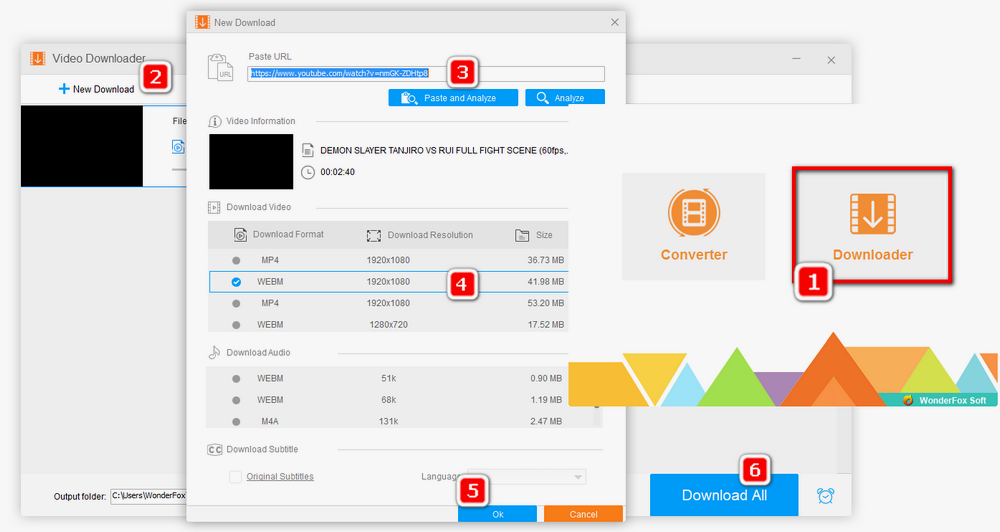Image resolution: width=1000 pixels, height=532 pixels.
Task: Click the Download Resolution column header
Action: point(420,235)
